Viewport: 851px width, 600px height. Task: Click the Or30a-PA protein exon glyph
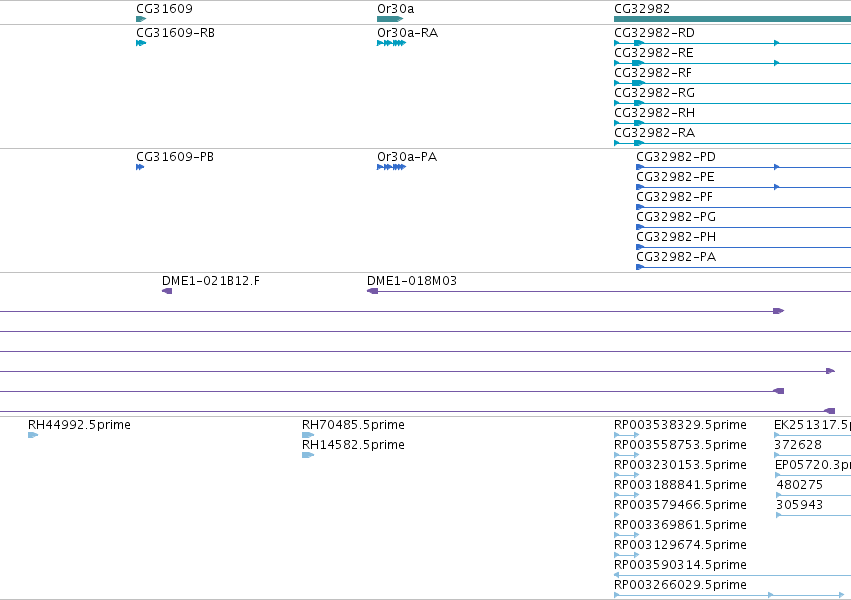[x=391, y=167]
